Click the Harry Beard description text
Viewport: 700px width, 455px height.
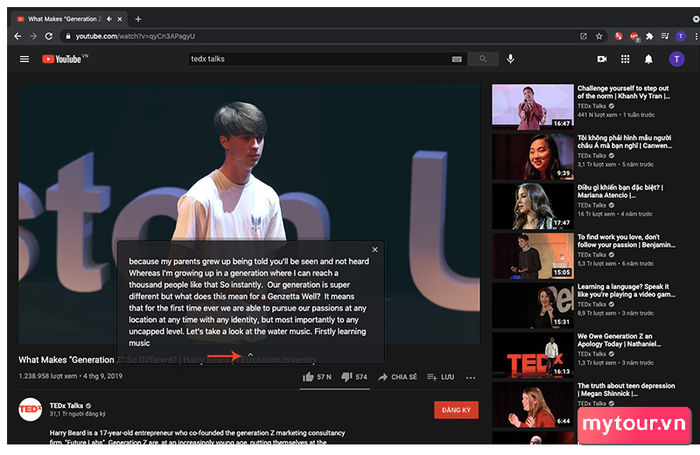197,437
